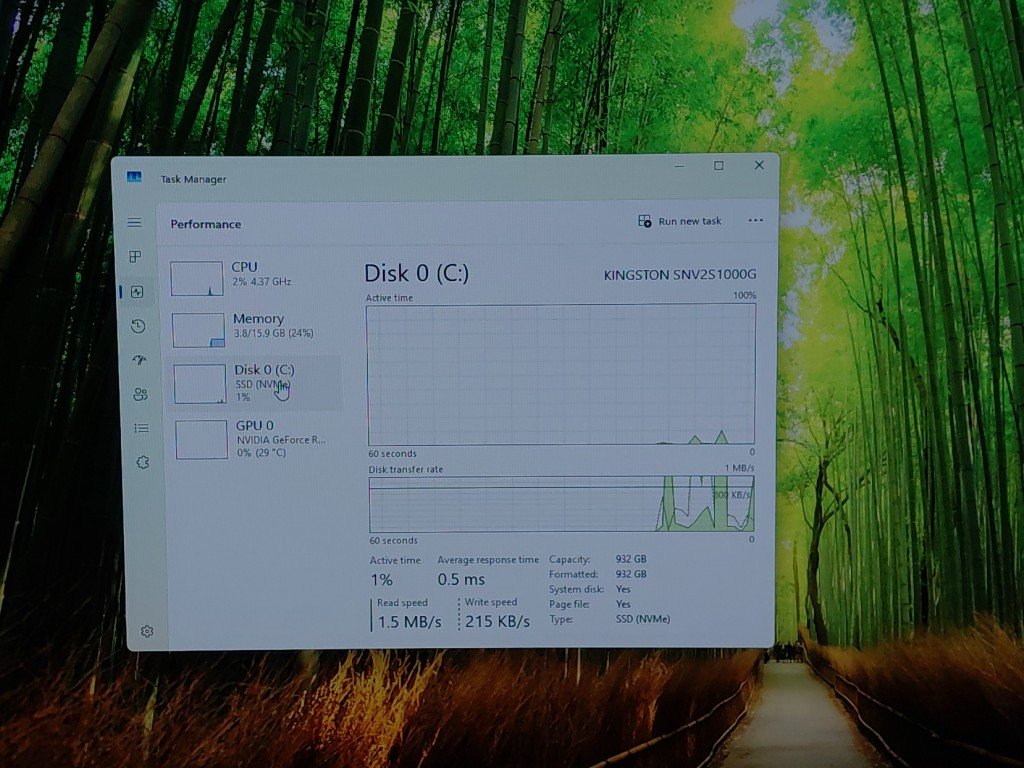Screen dimensions: 1024x768
Task: Open Task Manager Settings gear
Action: tap(147, 631)
